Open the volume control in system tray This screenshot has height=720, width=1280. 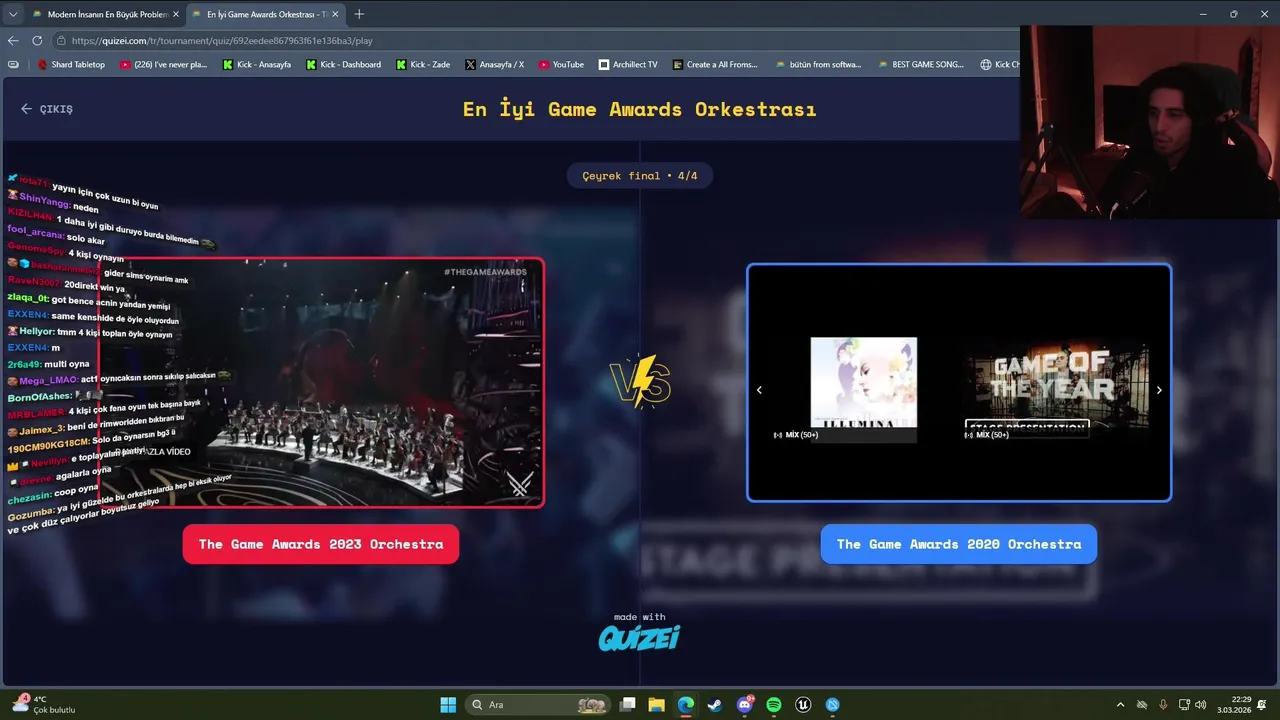(1200, 705)
